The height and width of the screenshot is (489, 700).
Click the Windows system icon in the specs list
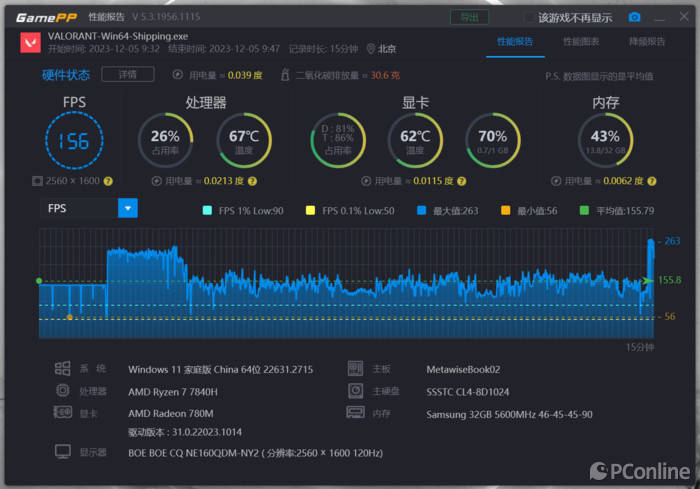[x=62, y=368]
